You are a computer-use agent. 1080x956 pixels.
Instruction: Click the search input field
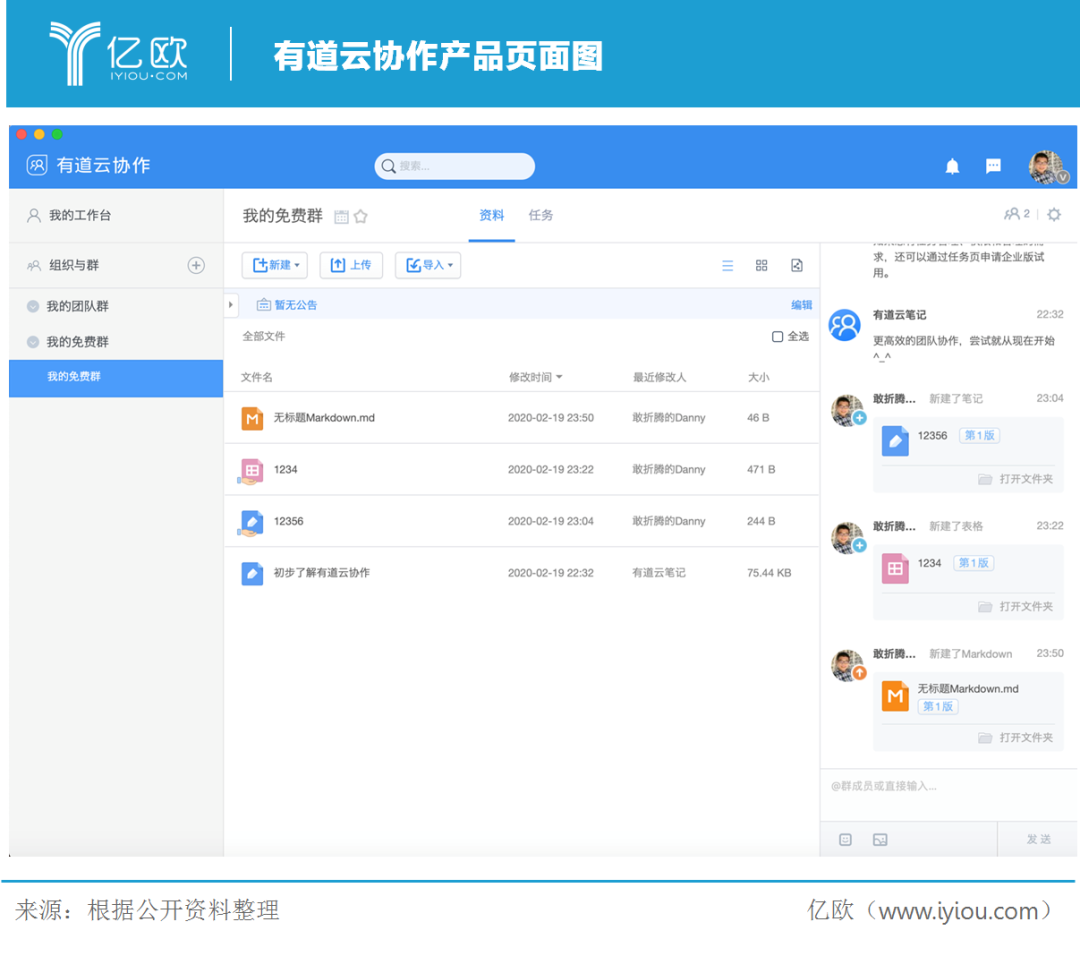[455, 166]
